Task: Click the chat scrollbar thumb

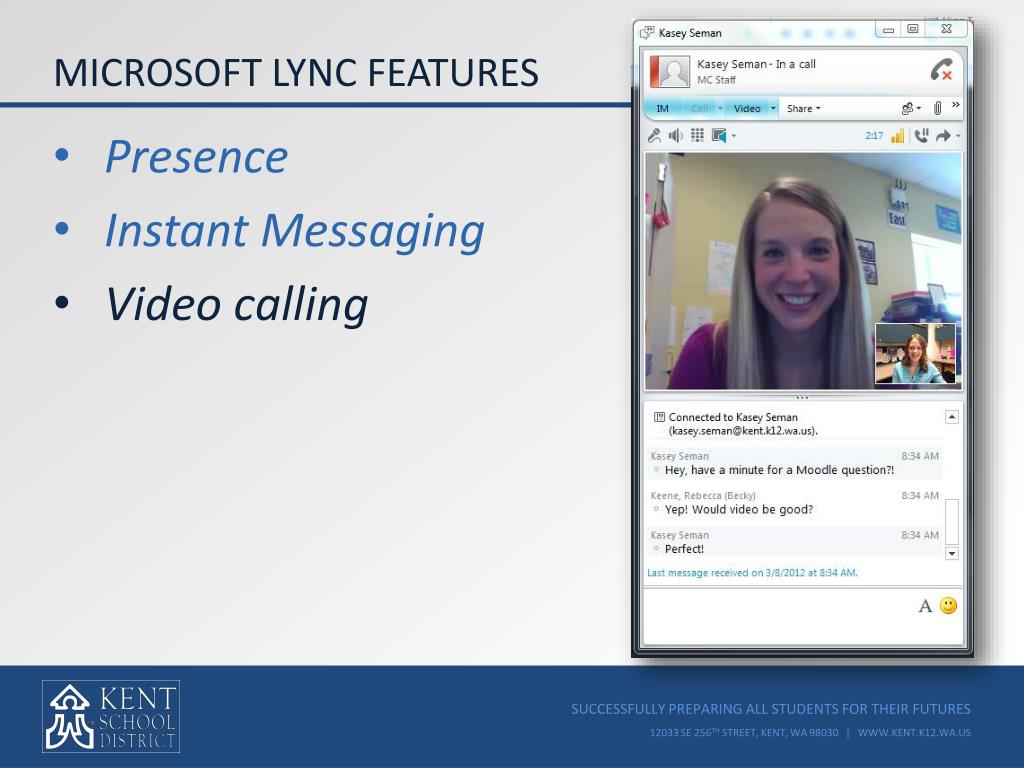Action: click(x=952, y=522)
